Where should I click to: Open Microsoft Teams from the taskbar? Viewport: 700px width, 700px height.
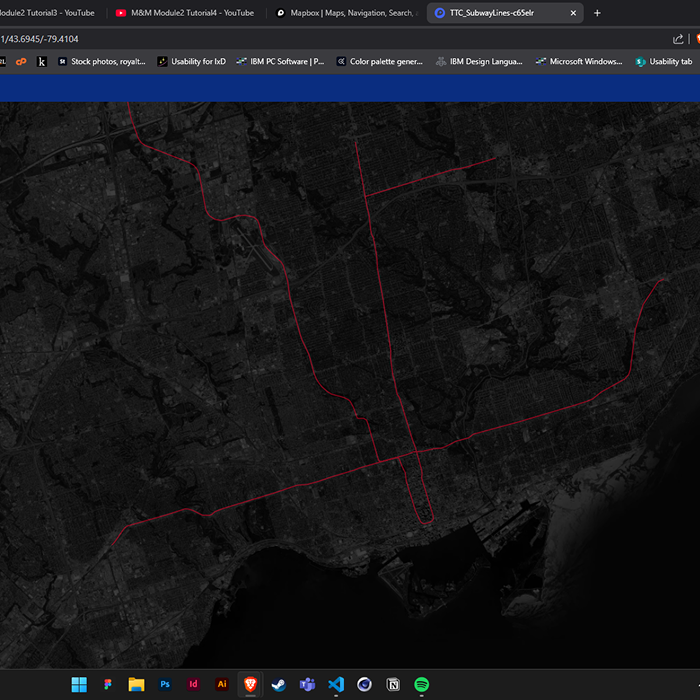[308, 684]
